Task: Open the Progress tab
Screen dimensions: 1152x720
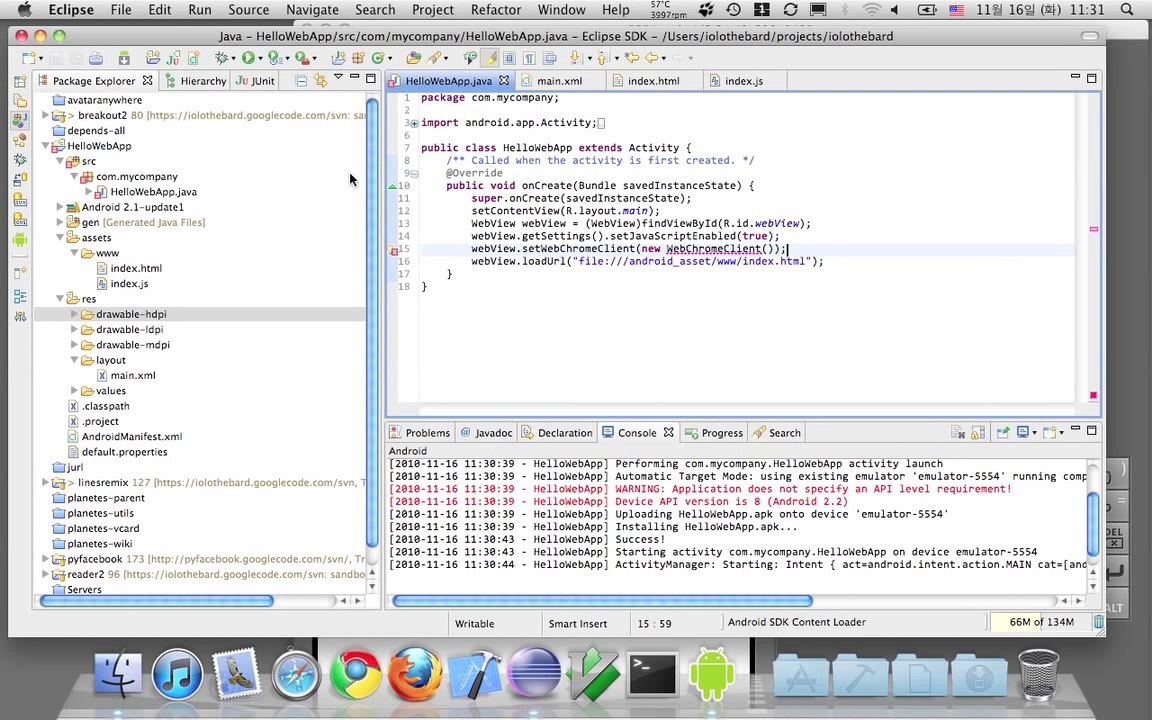Action: tap(714, 433)
